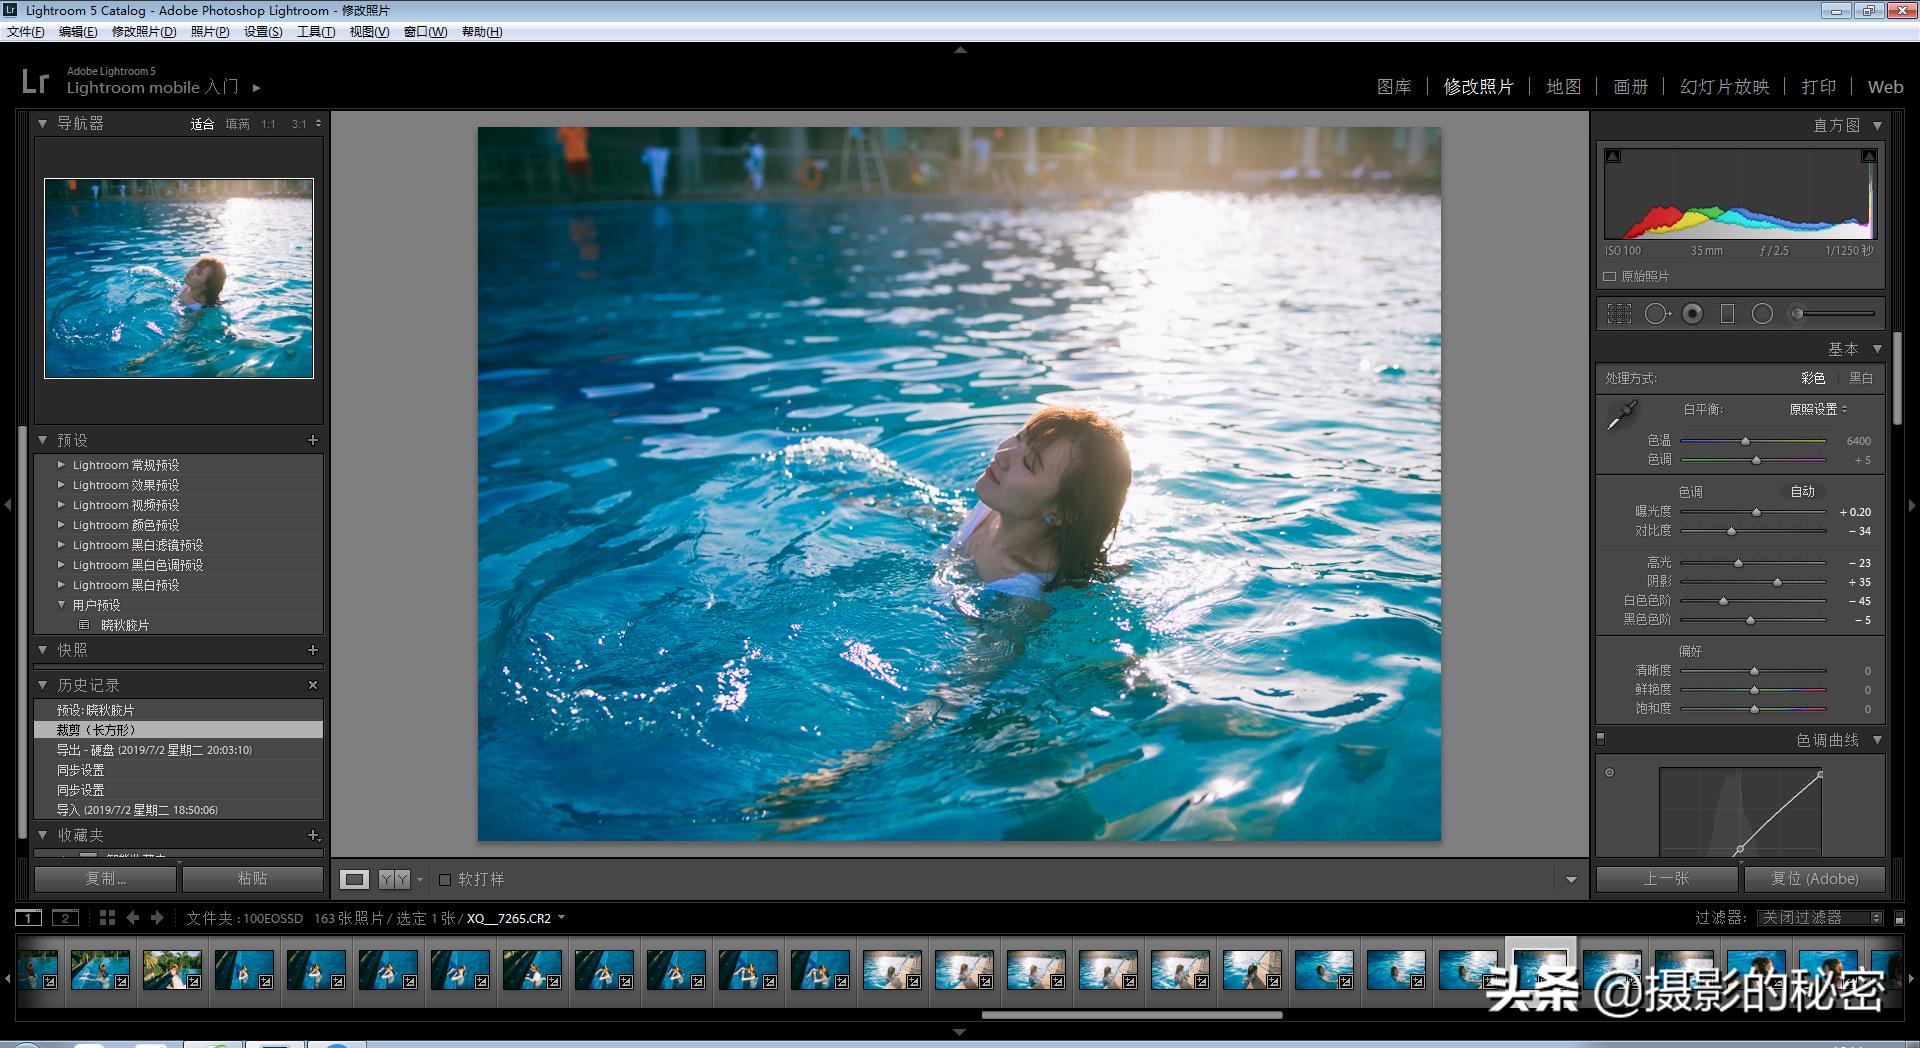Click the 上一张 previous button
Viewport: 1920px width, 1048px height.
coord(1667,878)
